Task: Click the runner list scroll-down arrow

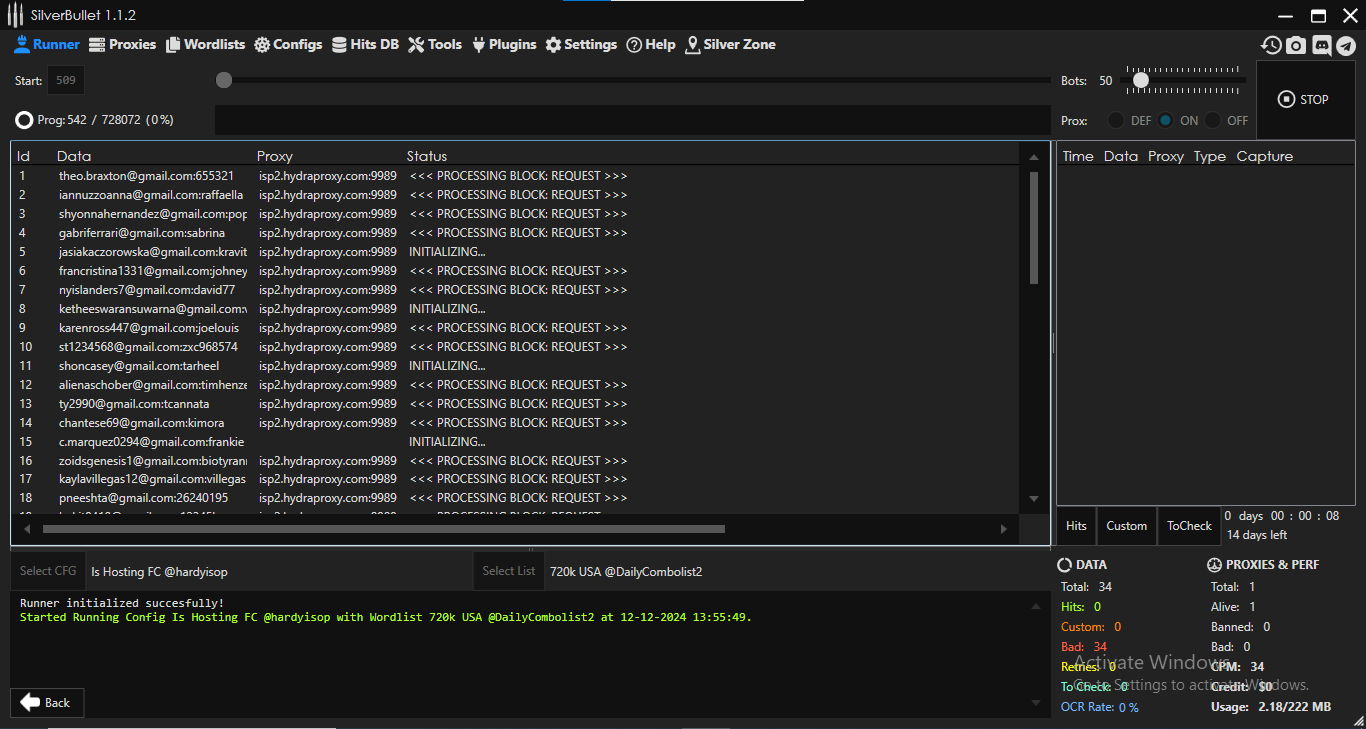Action: 1034,499
